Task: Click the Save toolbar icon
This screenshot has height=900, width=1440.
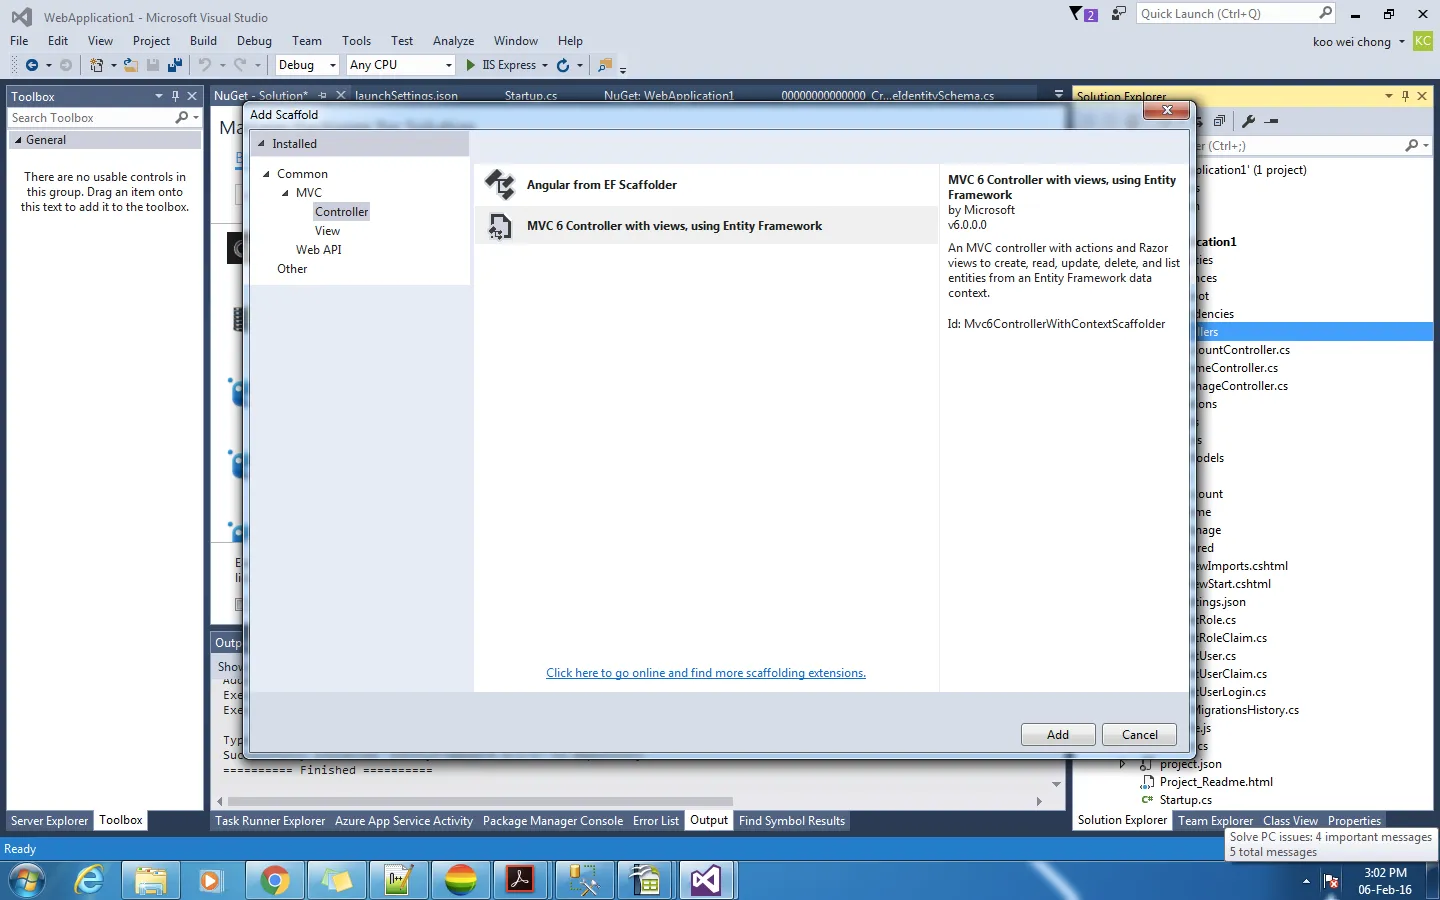Action: 153,65
